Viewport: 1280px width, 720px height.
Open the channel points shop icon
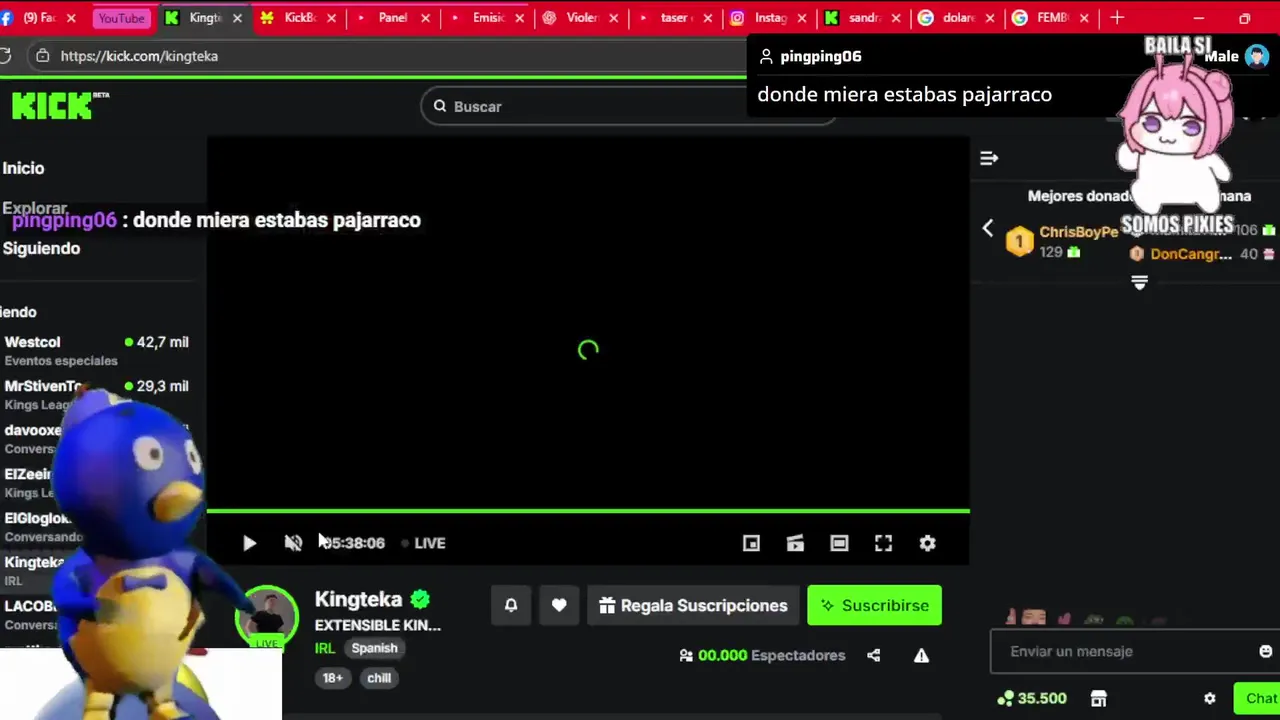1098,698
